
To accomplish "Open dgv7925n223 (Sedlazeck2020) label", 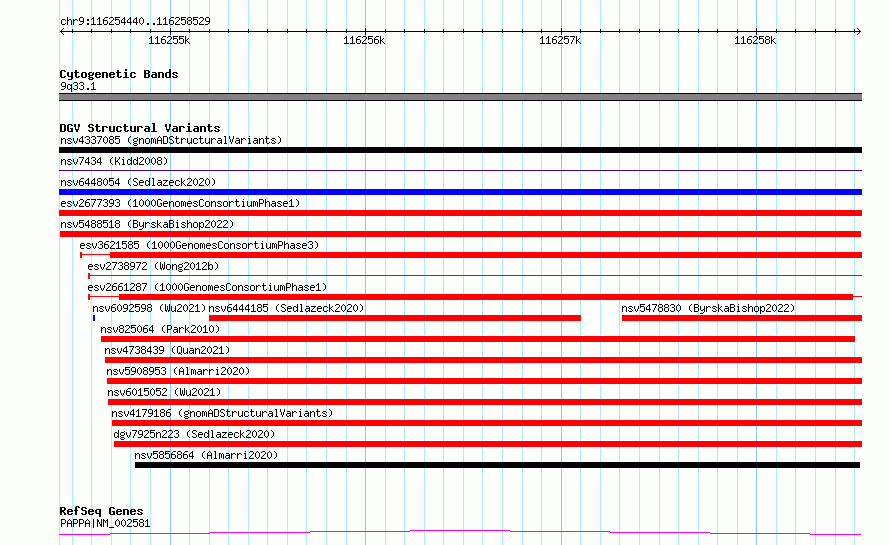I will pyautogui.click(x=194, y=434).
